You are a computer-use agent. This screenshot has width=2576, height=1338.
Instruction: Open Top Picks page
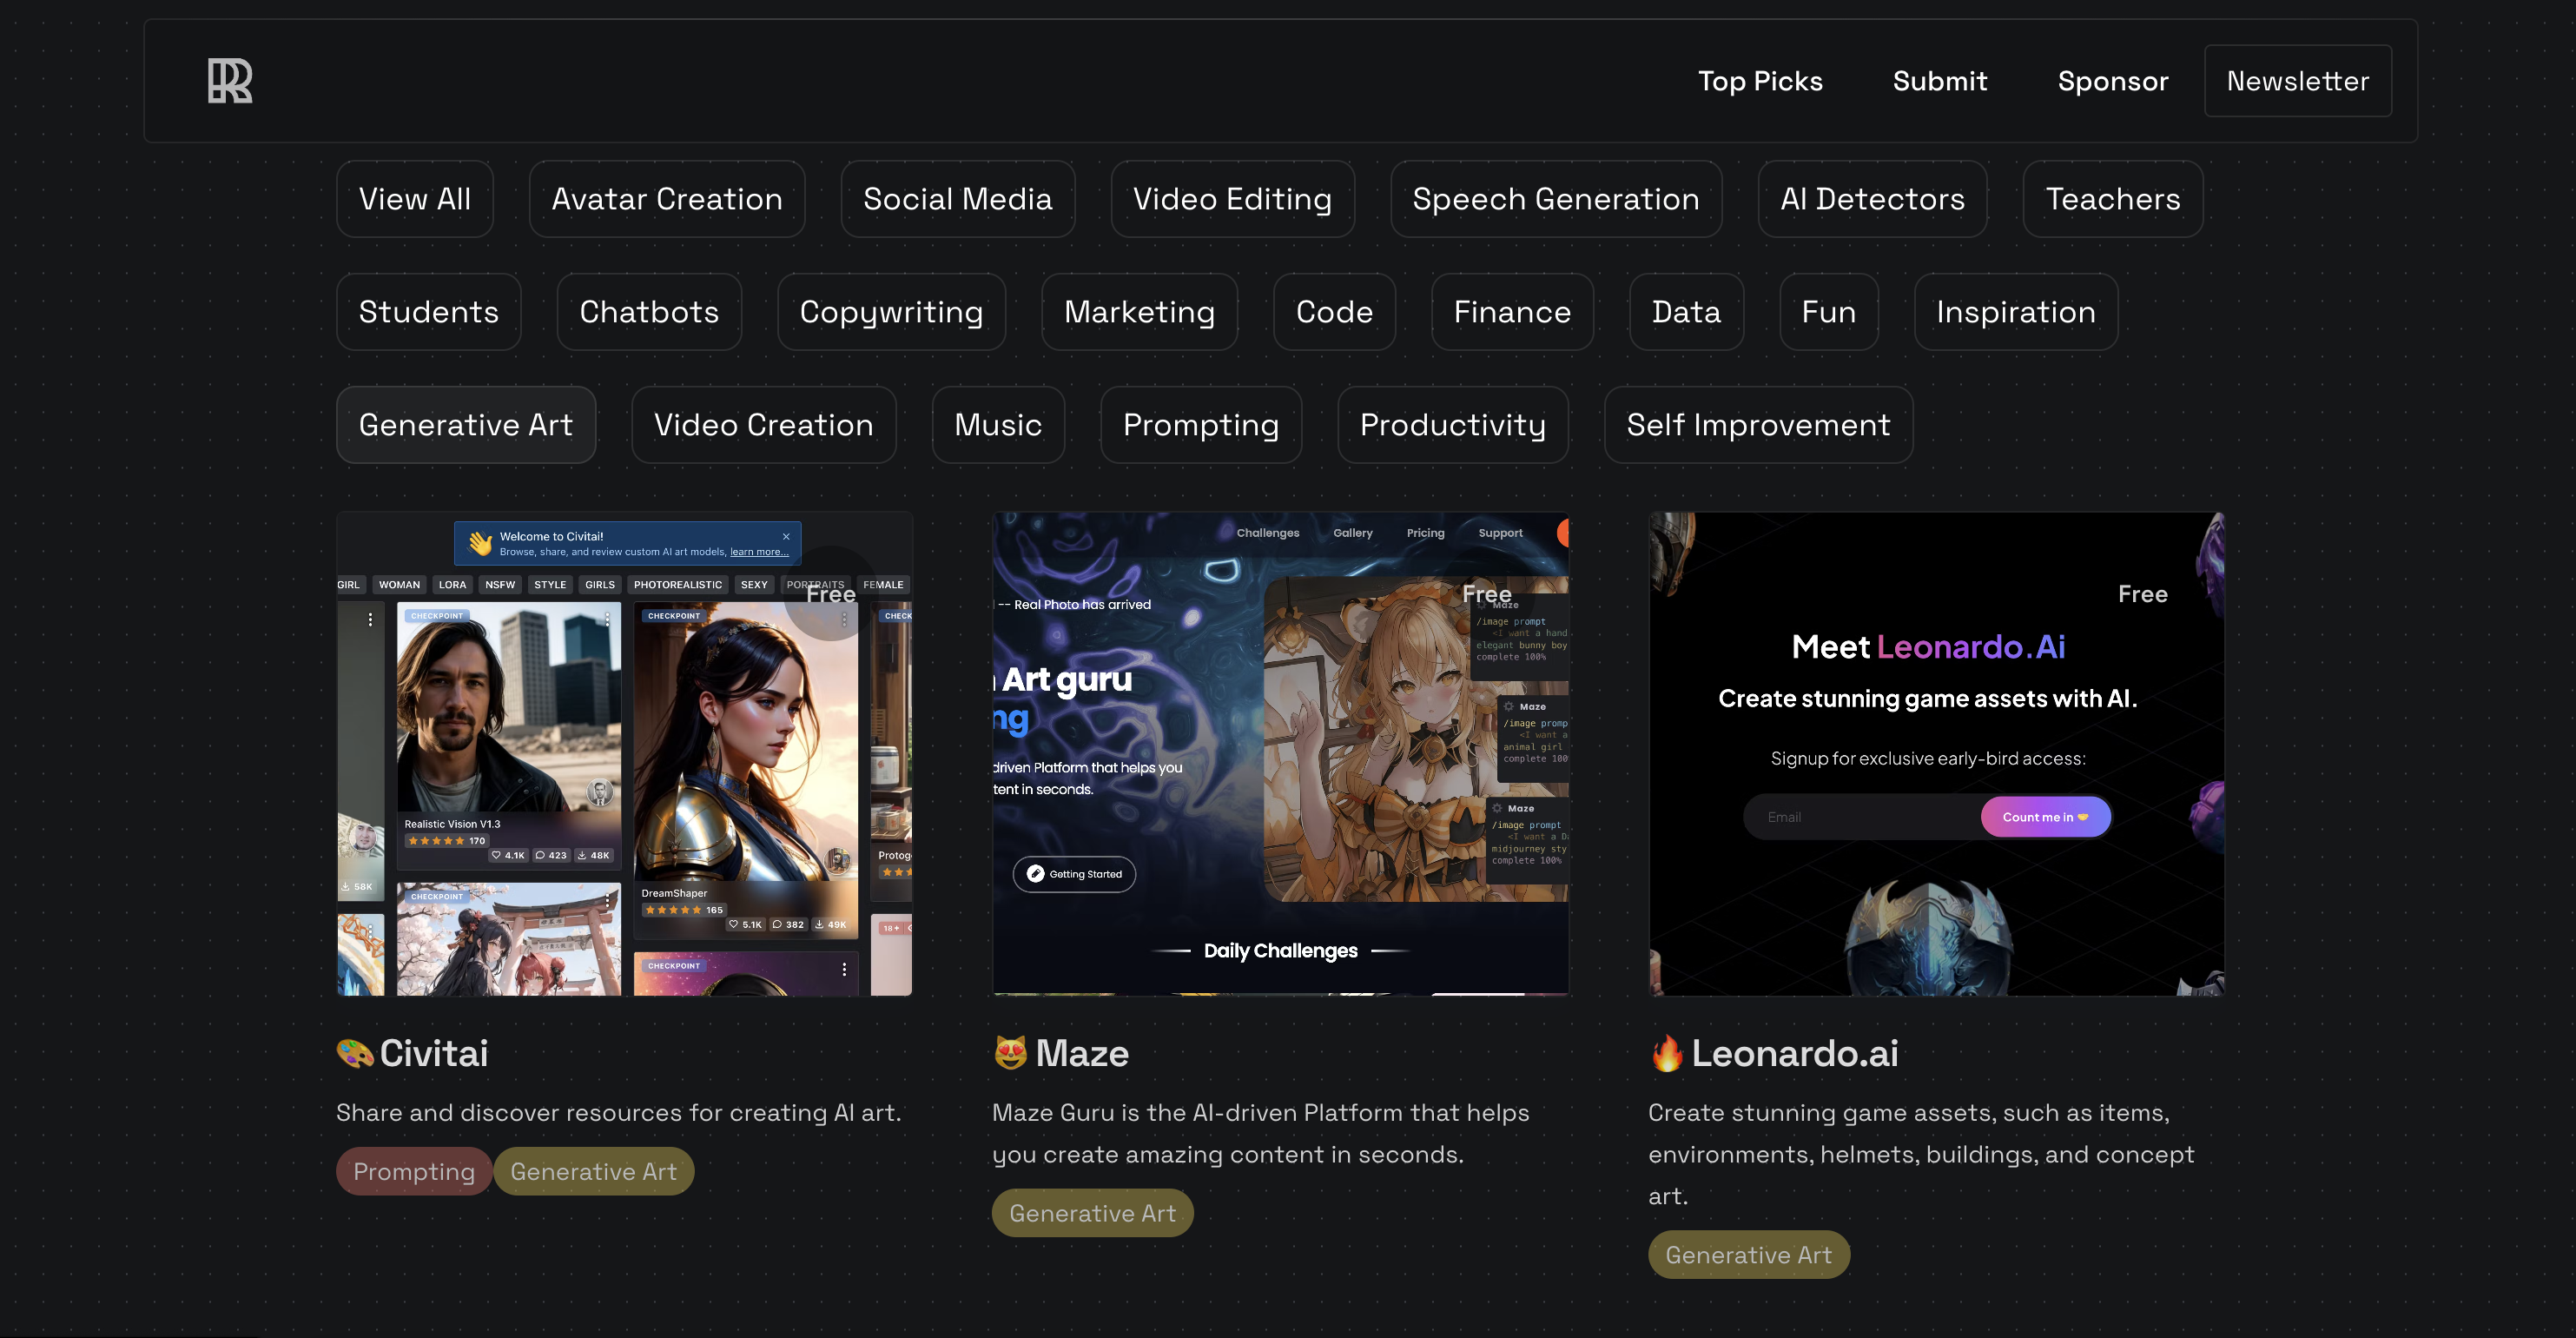pos(1760,81)
